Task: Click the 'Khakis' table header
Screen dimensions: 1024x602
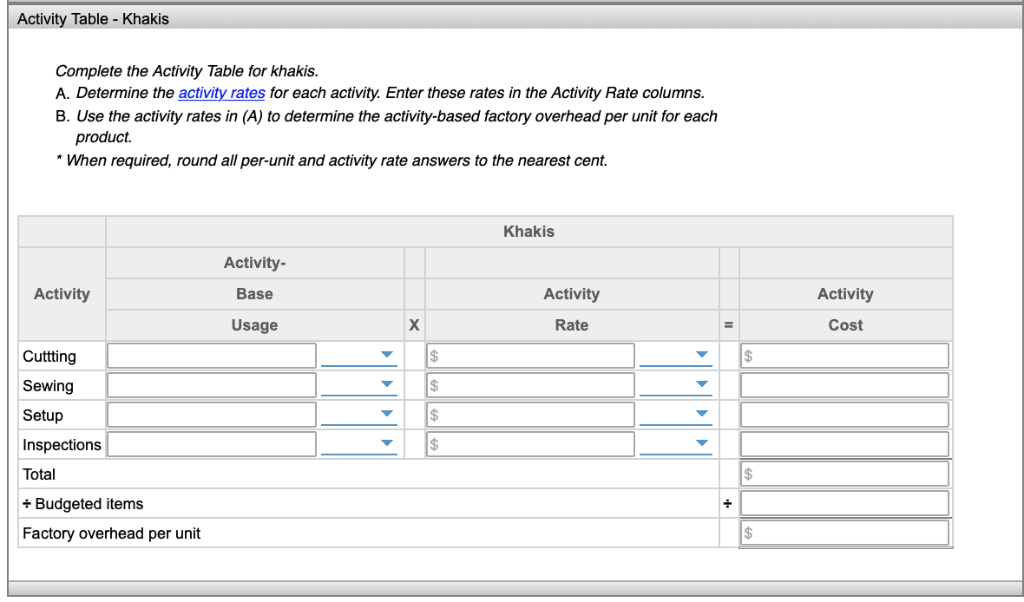Action: [x=528, y=231]
